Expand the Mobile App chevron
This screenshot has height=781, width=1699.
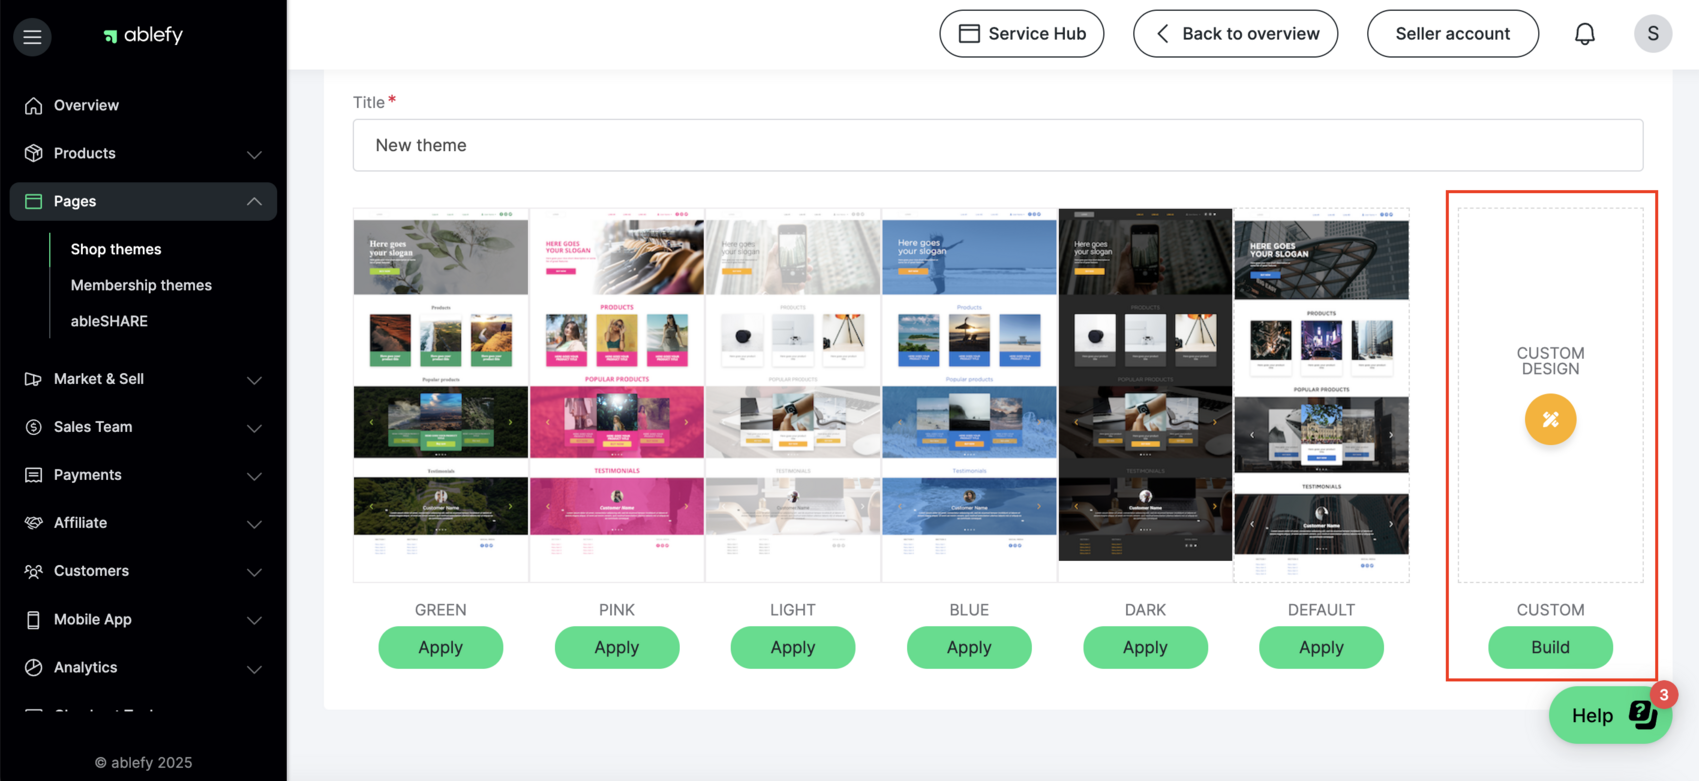254,620
